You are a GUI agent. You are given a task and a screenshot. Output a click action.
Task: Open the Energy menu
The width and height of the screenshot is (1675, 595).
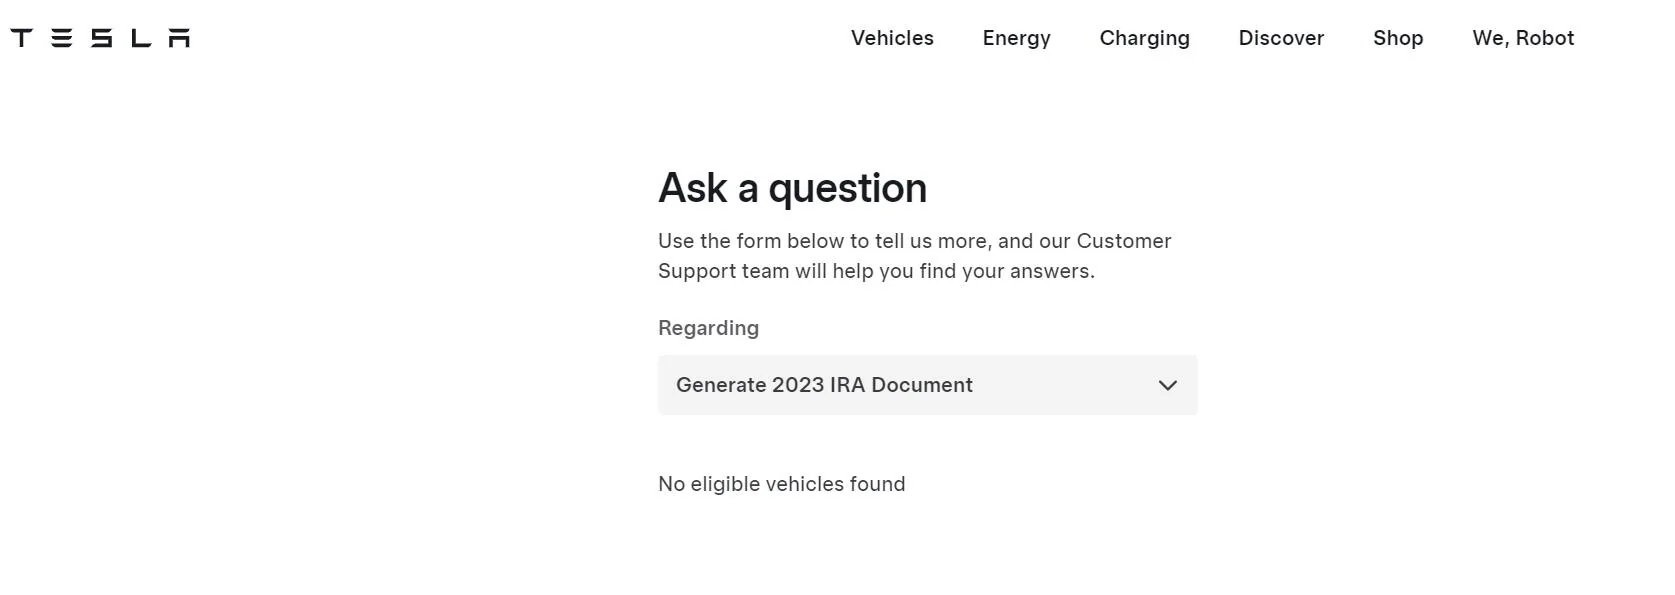(1016, 38)
